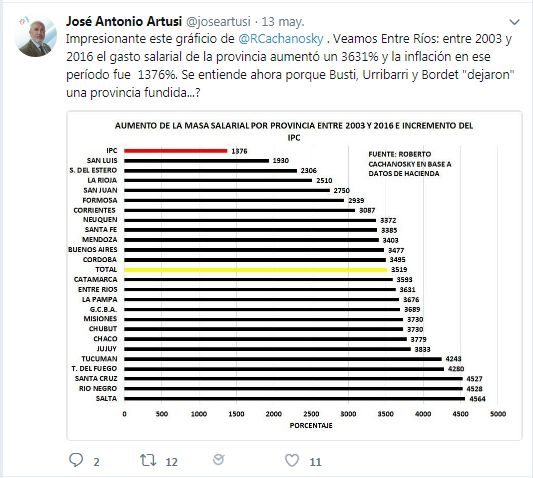The height and width of the screenshot is (478, 533).
Task: Open the @joseartusi handle link
Action: click(x=218, y=22)
